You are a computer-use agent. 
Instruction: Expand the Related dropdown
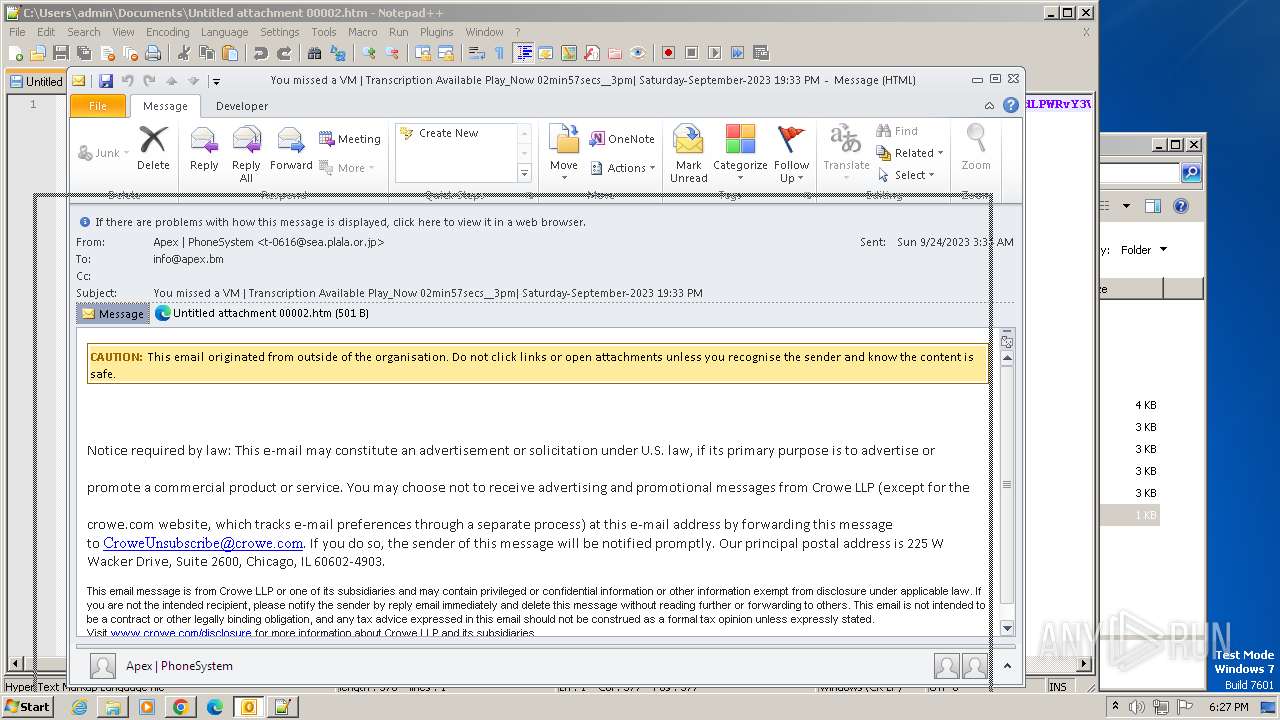[911, 153]
